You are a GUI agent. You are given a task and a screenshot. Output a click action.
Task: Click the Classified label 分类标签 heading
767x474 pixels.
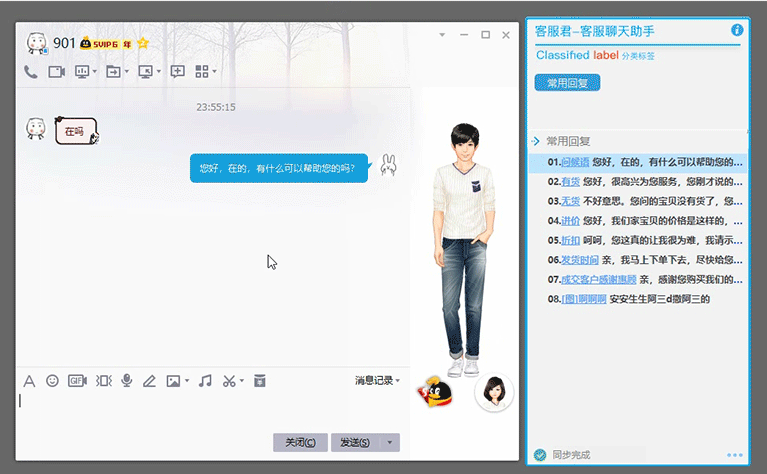click(595, 55)
